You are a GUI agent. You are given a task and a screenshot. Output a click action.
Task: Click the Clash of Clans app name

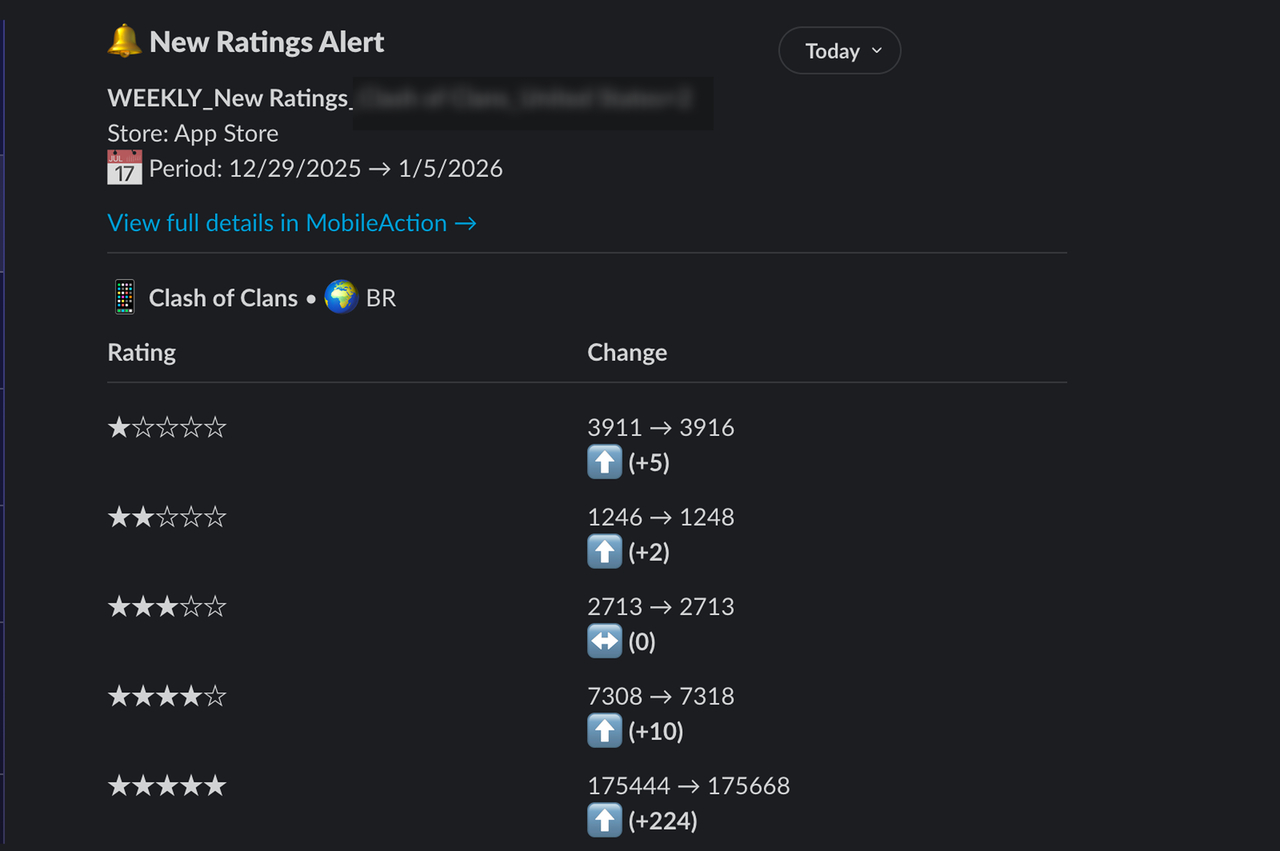(x=223, y=298)
